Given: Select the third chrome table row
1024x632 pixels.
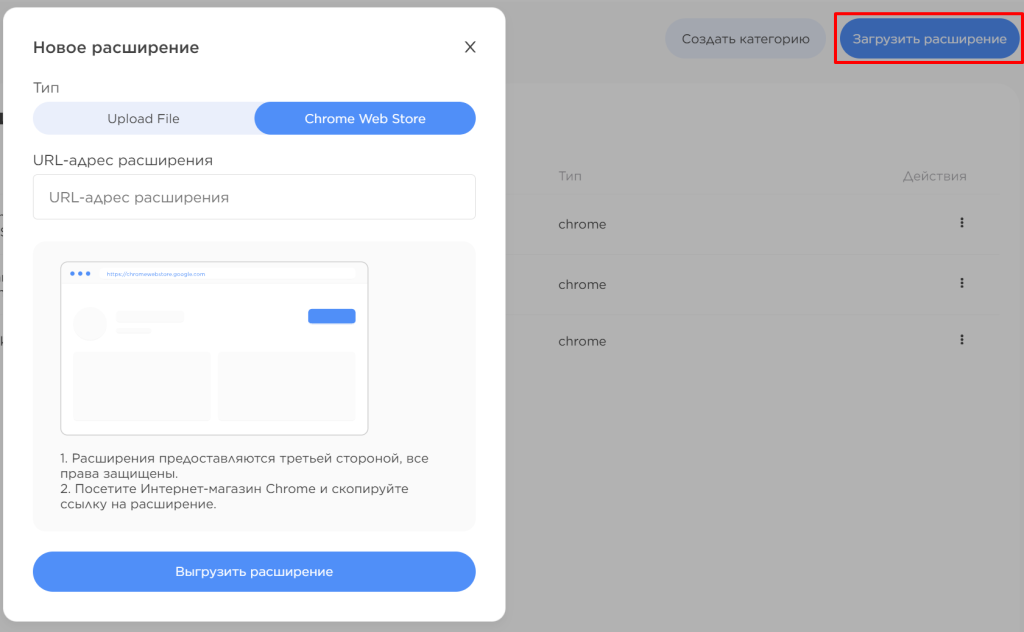Looking at the screenshot, I should pos(751,341).
